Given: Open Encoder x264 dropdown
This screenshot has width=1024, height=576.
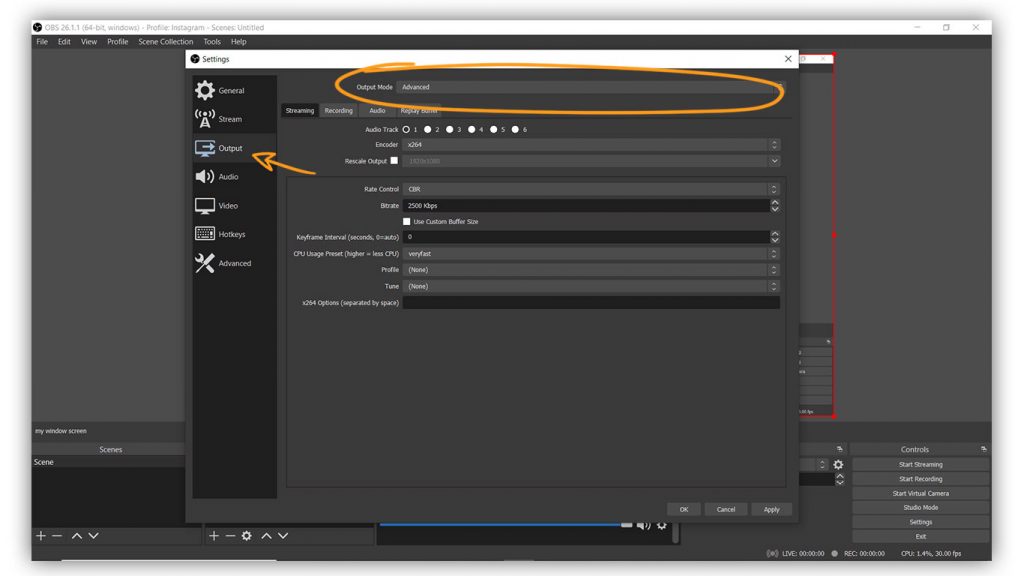Looking at the screenshot, I should [x=591, y=144].
